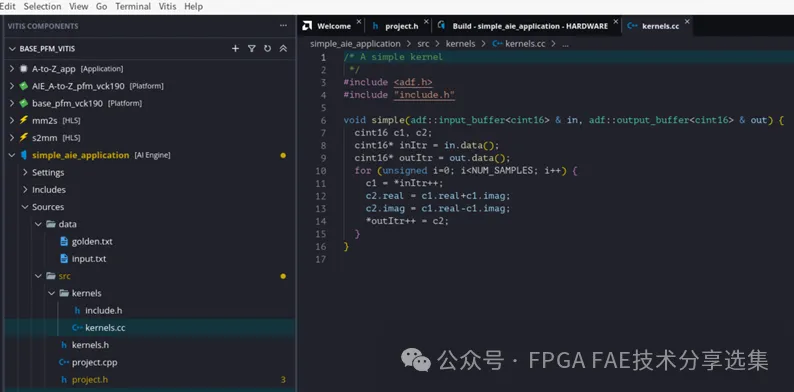The width and height of the screenshot is (794, 392).
Task: Click the kernels breadcrumb segment
Action: coord(460,44)
